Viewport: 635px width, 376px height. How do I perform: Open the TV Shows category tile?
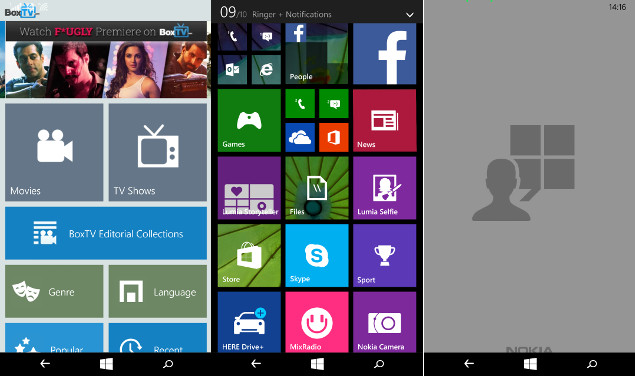tap(158, 152)
